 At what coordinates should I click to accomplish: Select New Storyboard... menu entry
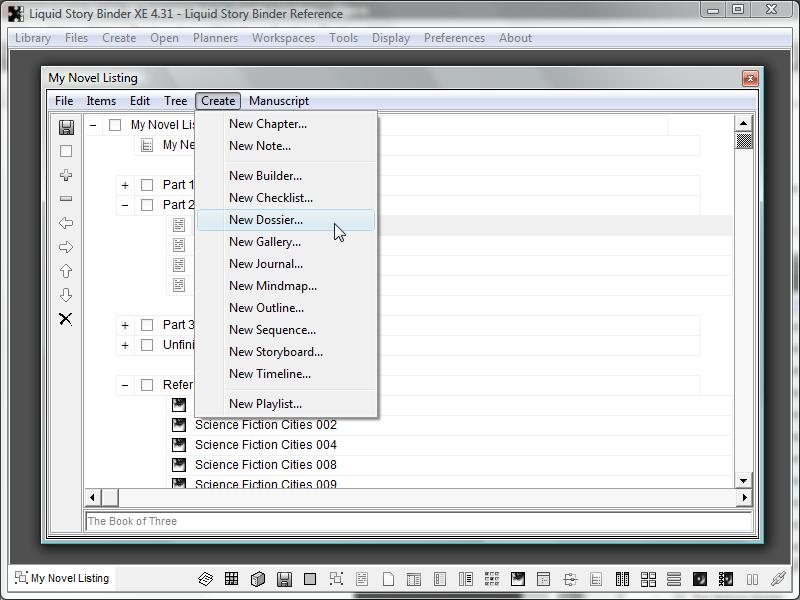[x=276, y=352]
